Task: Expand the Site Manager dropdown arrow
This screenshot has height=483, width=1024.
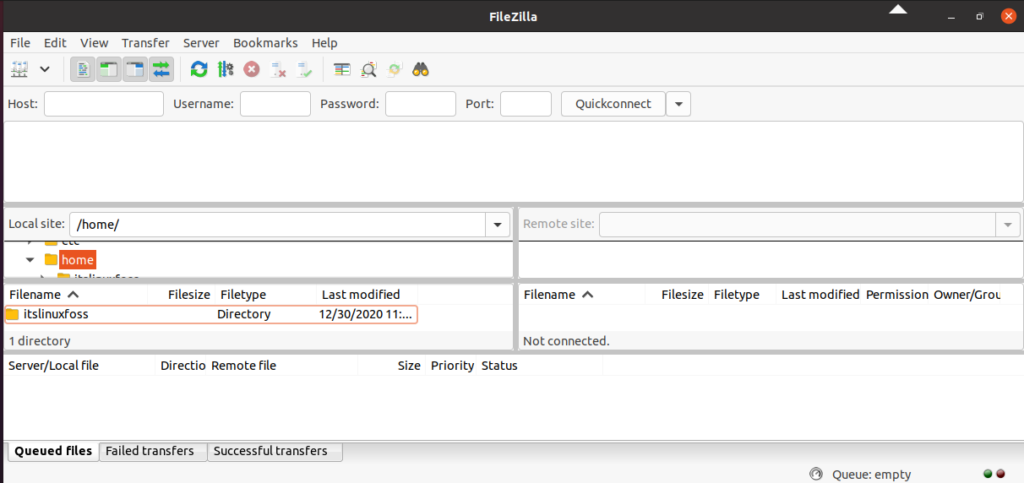Action: click(44, 69)
